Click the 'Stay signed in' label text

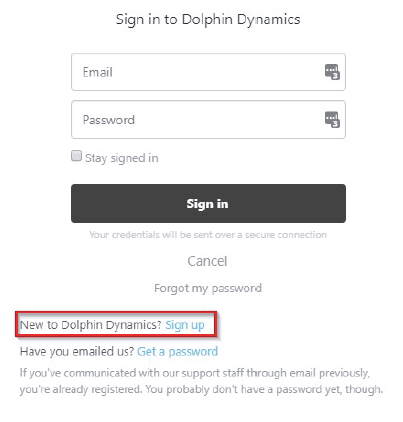point(122,158)
